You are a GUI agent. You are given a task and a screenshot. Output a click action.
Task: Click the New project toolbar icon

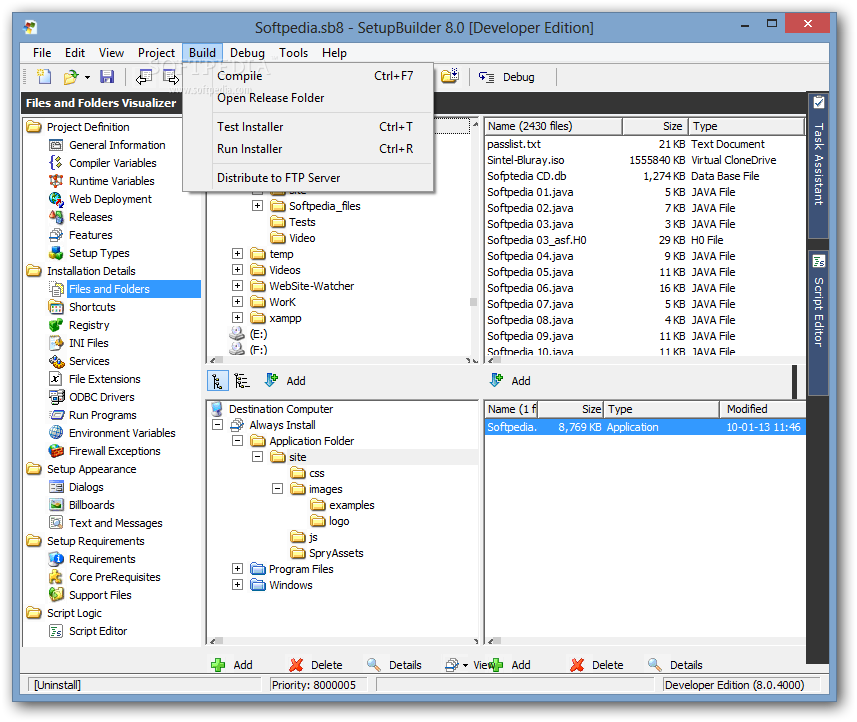(x=44, y=77)
